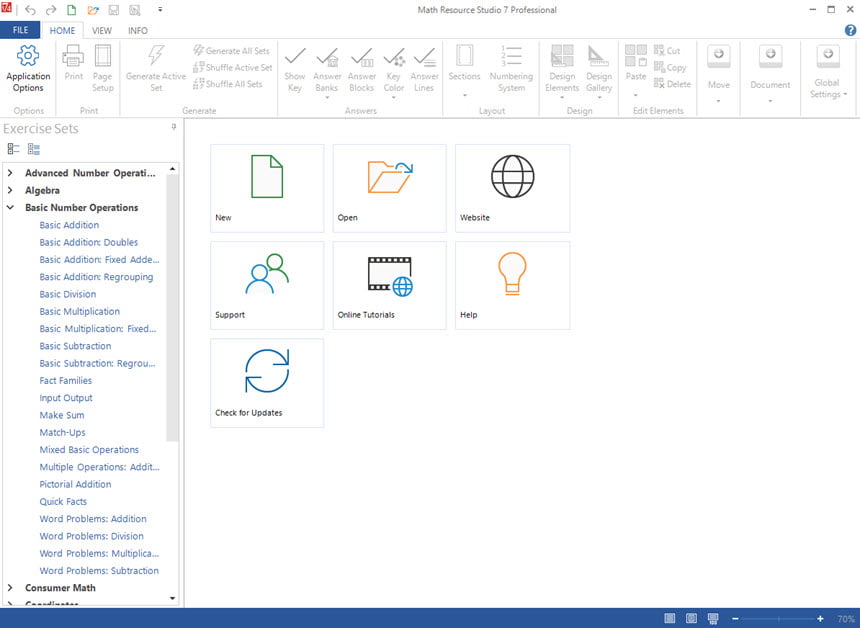
Task: Click New document icon in quick toolbar
Action: point(72,10)
